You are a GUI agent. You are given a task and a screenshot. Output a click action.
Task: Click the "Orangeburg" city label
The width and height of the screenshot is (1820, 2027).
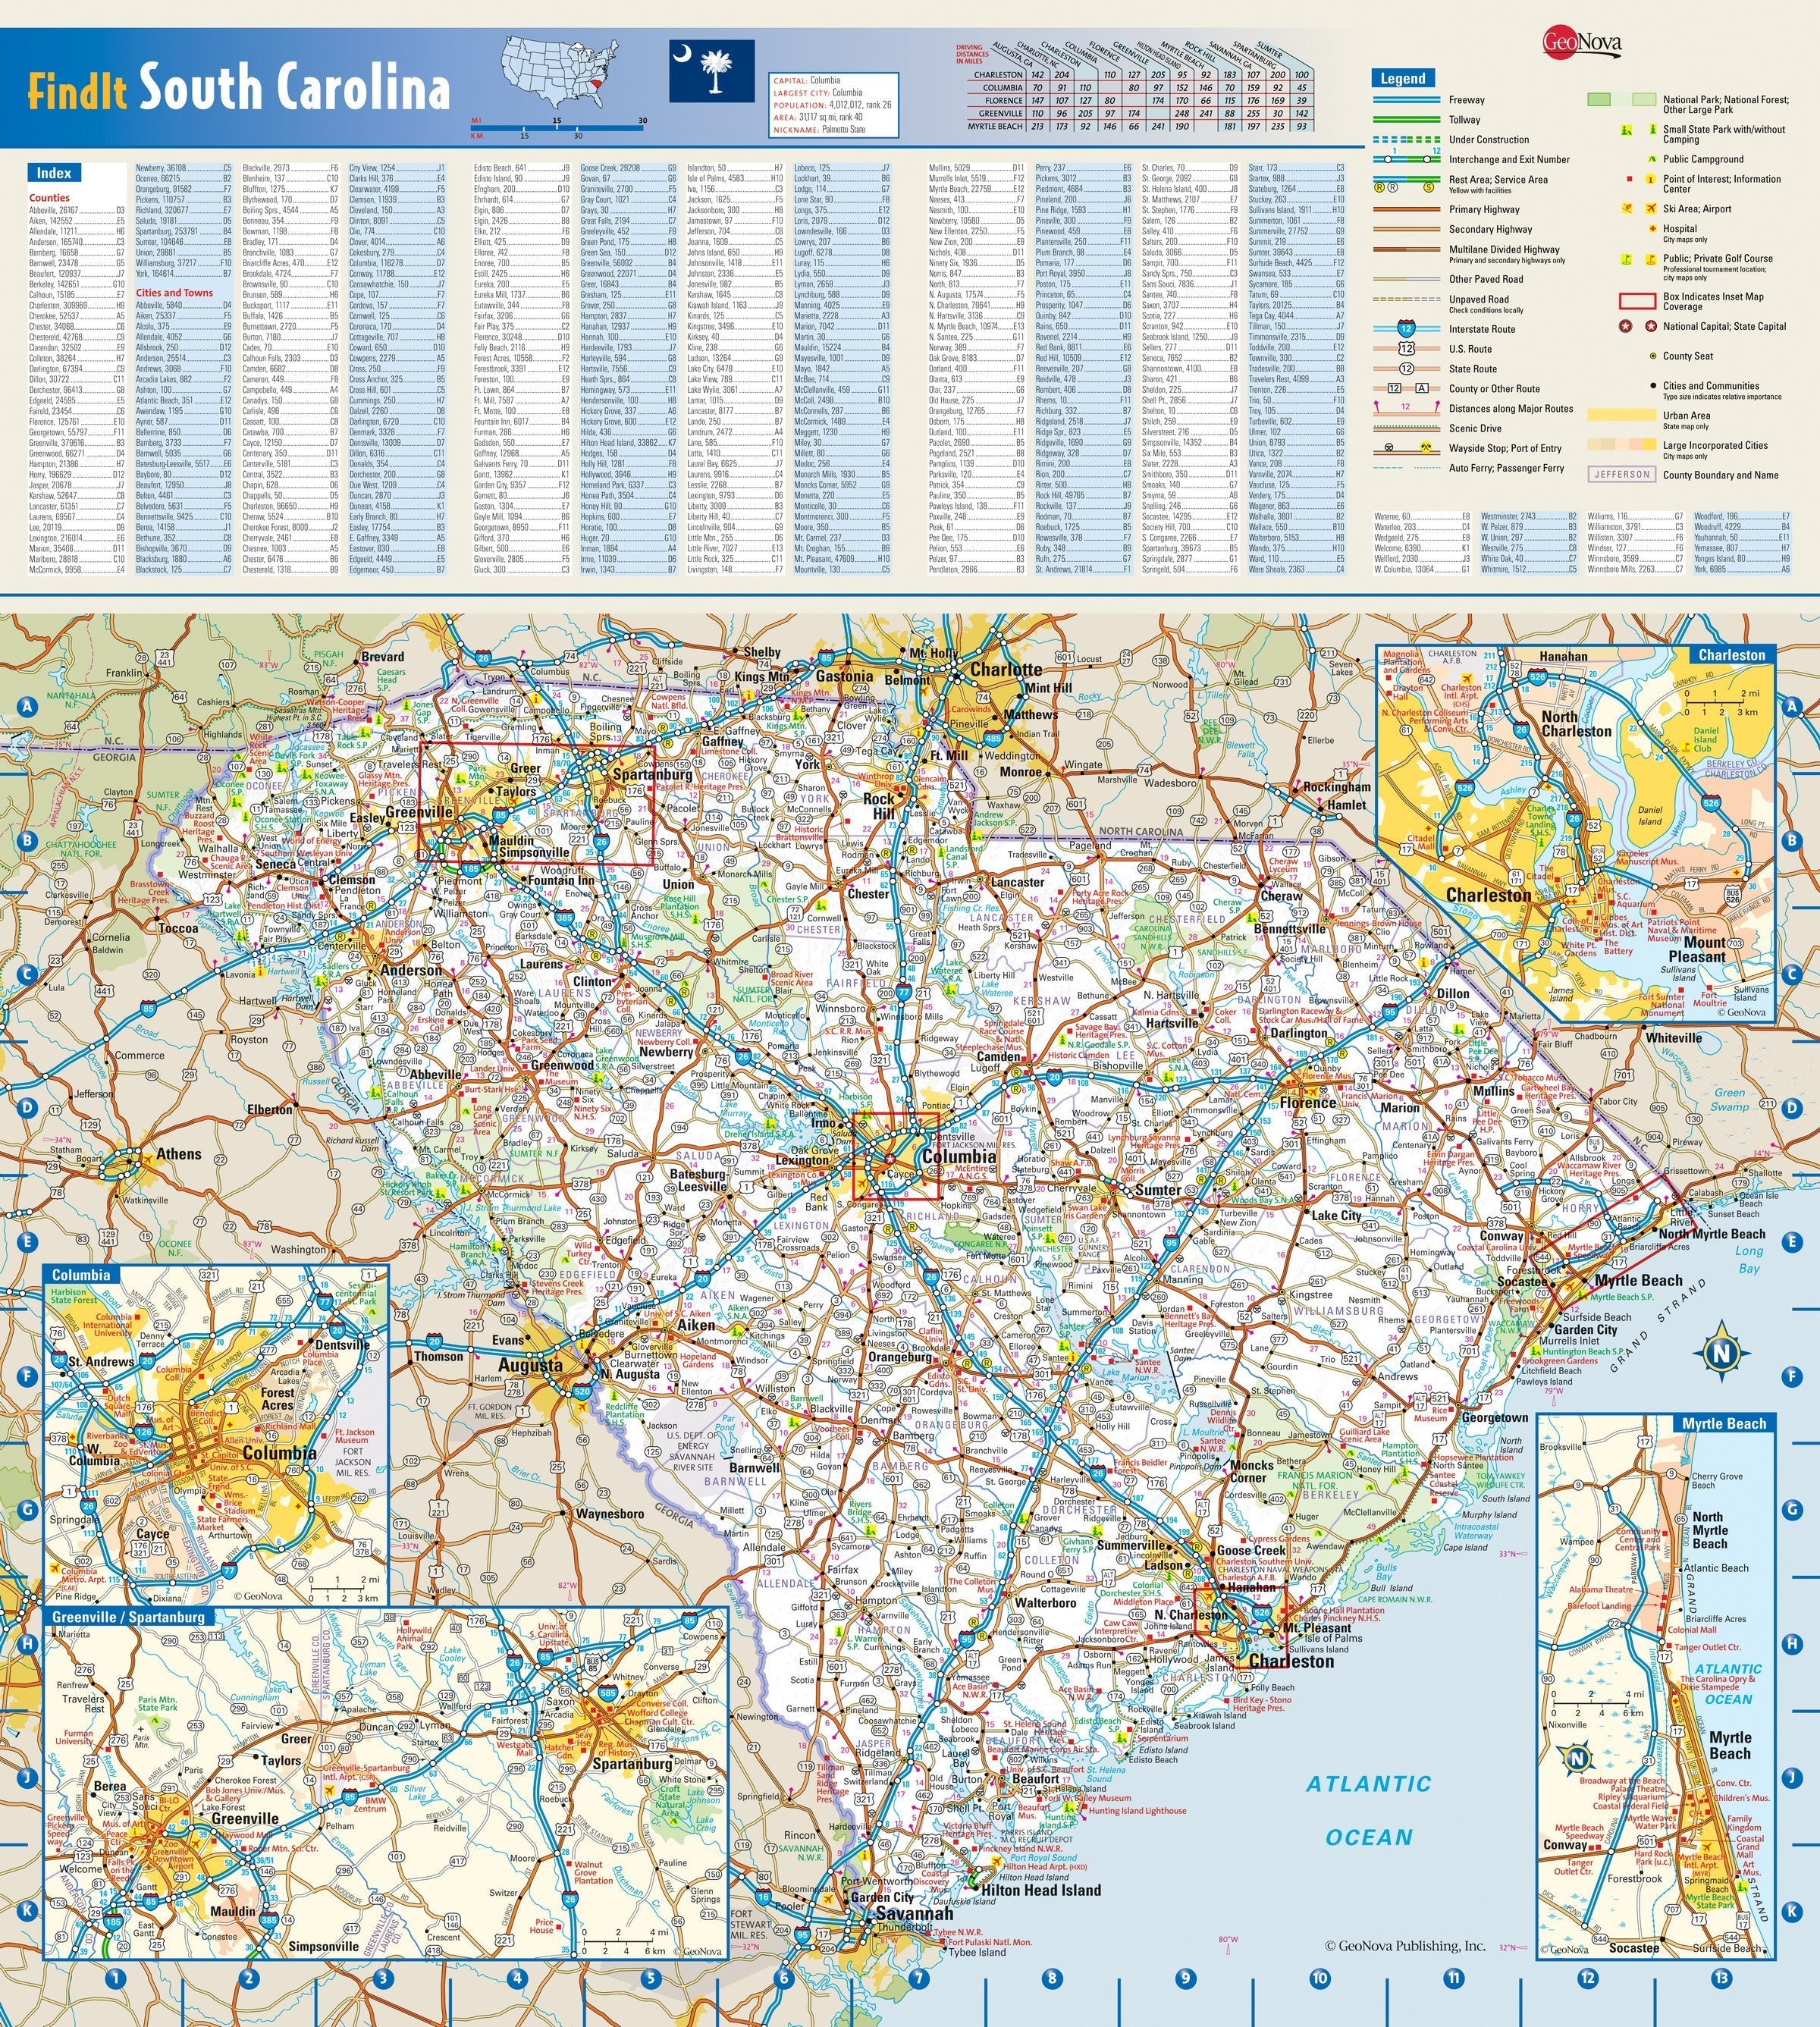click(x=901, y=1357)
